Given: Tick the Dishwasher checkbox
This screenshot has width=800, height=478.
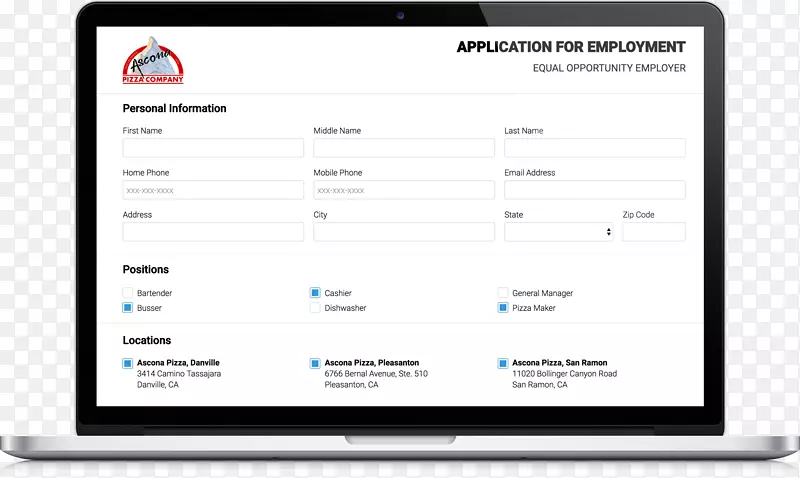Looking at the screenshot, I should coord(315,308).
